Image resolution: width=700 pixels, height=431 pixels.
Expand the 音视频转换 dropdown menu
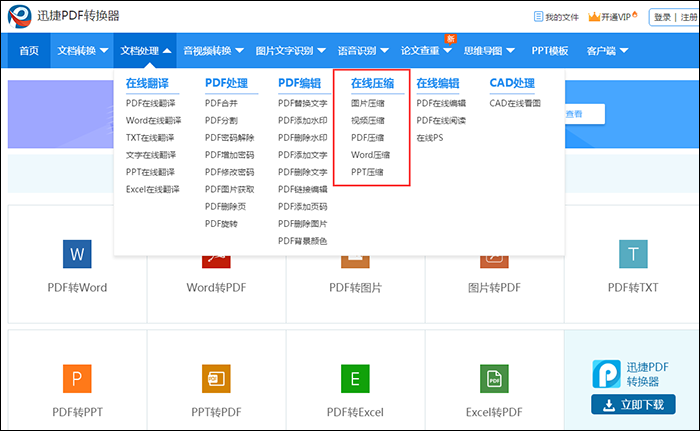pyautogui.click(x=213, y=50)
